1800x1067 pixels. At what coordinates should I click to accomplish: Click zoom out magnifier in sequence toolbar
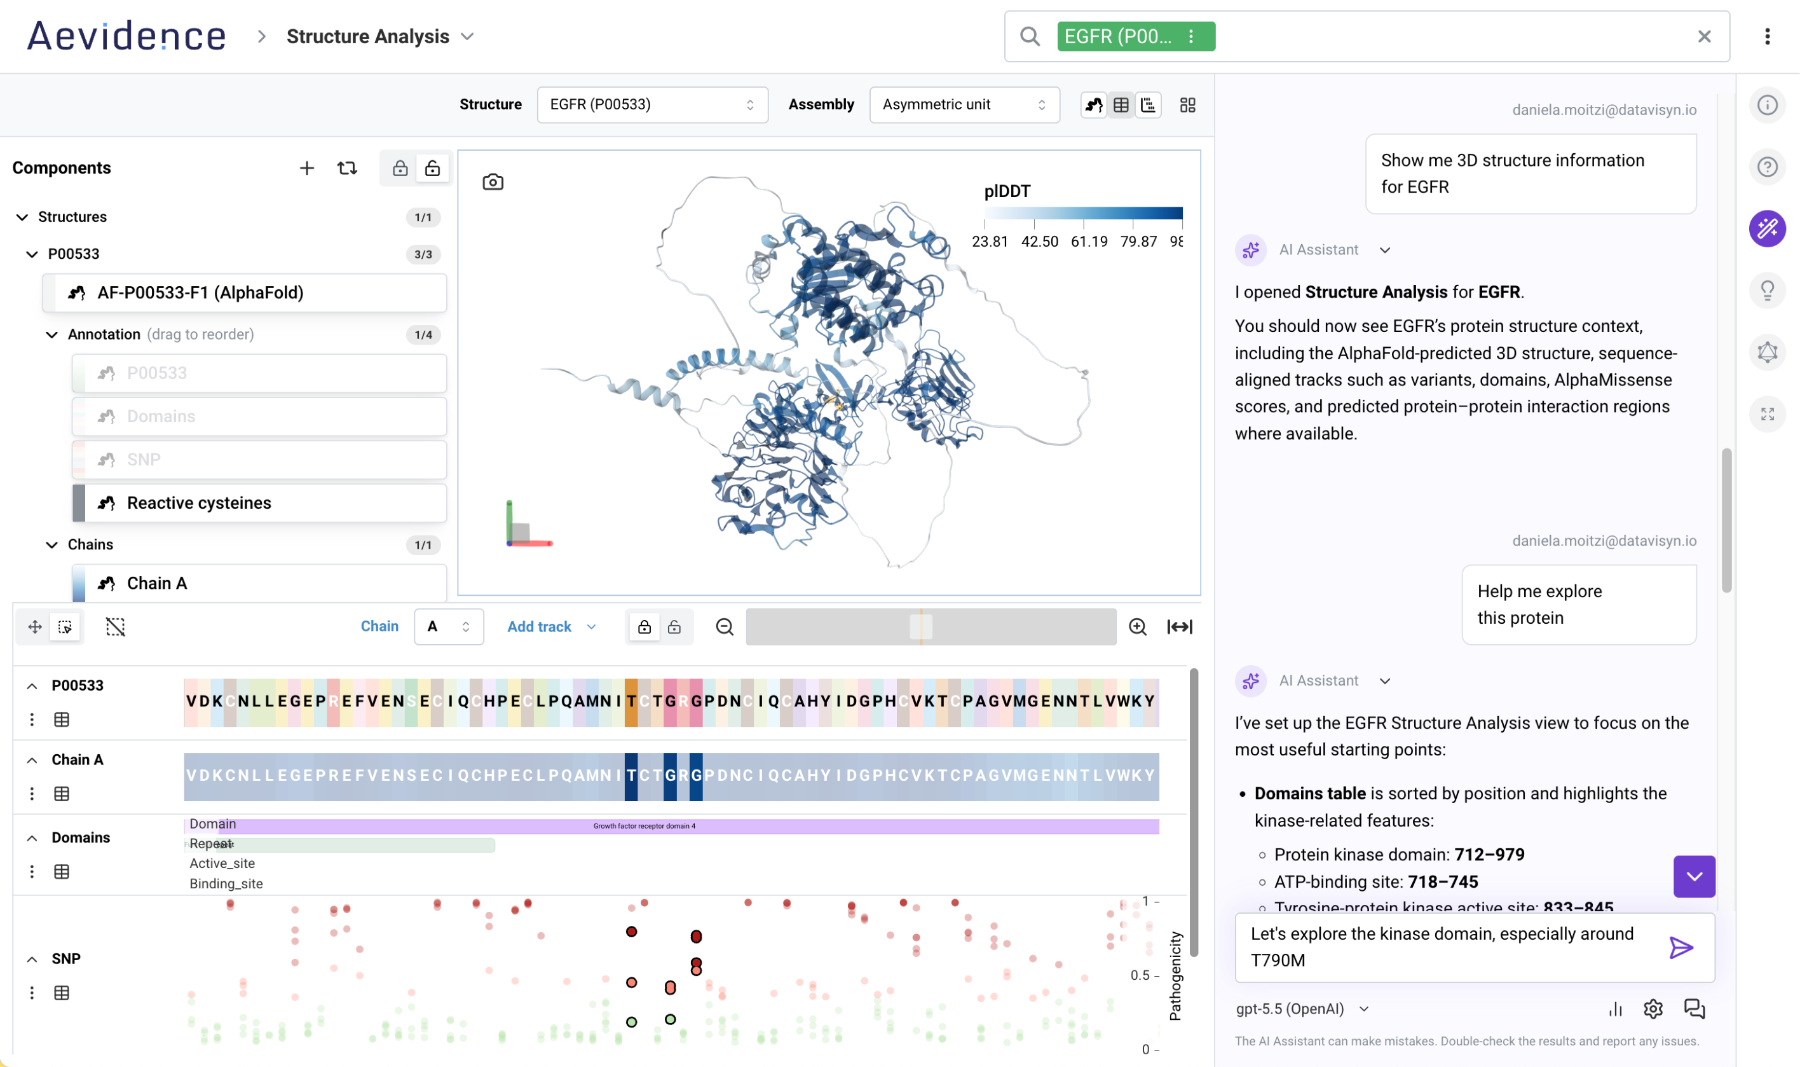point(725,627)
